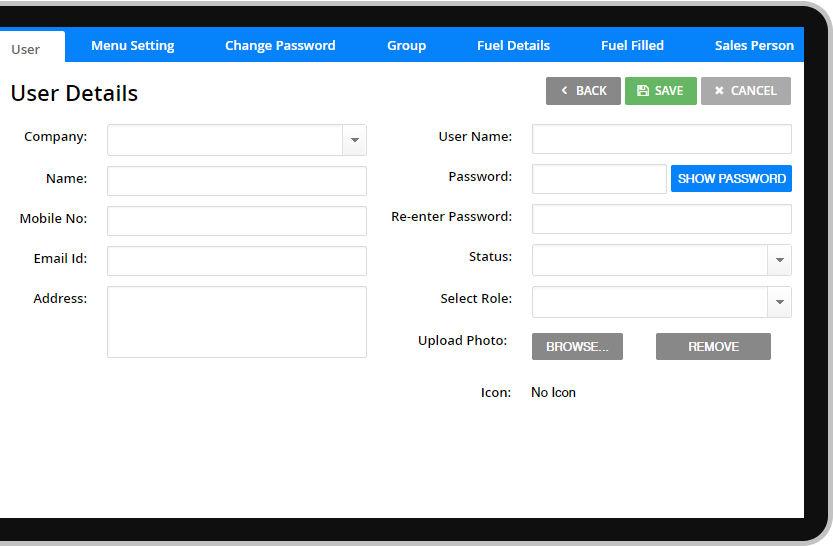Click into the Mobile No field

pyautogui.click(x=237, y=221)
